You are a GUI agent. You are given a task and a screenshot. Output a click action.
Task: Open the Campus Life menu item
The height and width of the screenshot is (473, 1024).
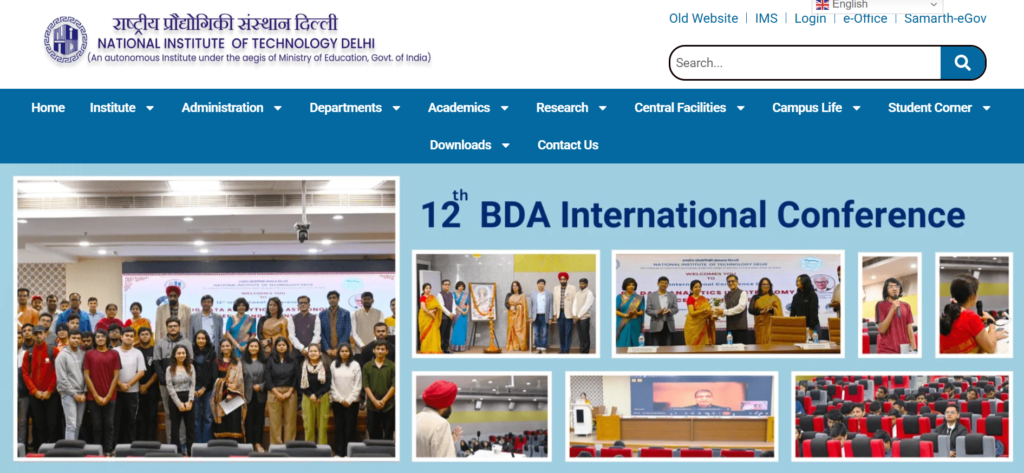click(807, 108)
